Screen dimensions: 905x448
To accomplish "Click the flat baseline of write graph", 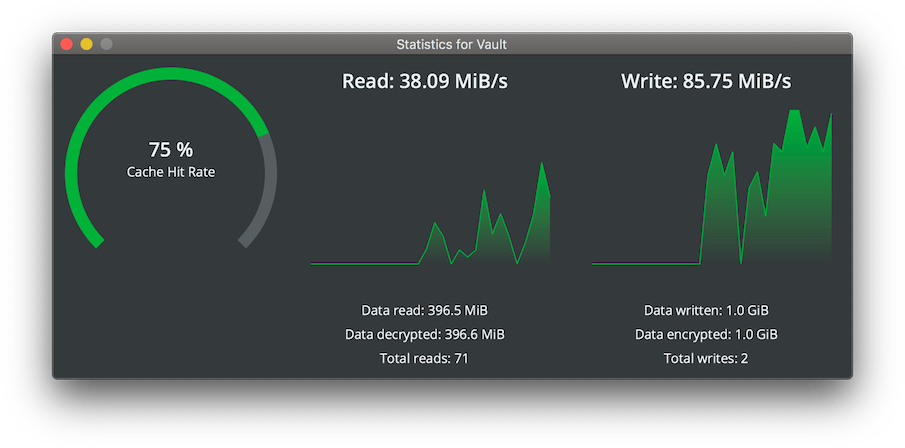I will [x=646, y=264].
